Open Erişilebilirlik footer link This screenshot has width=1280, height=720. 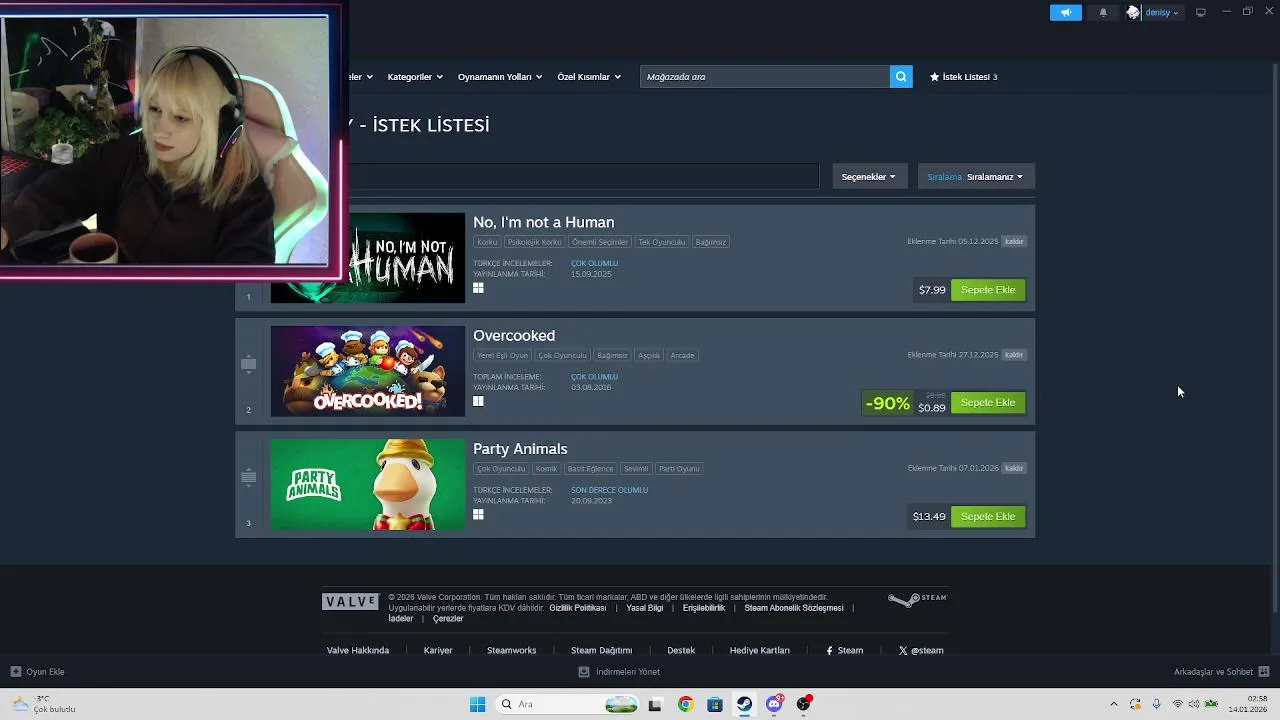(x=704, y=608)
